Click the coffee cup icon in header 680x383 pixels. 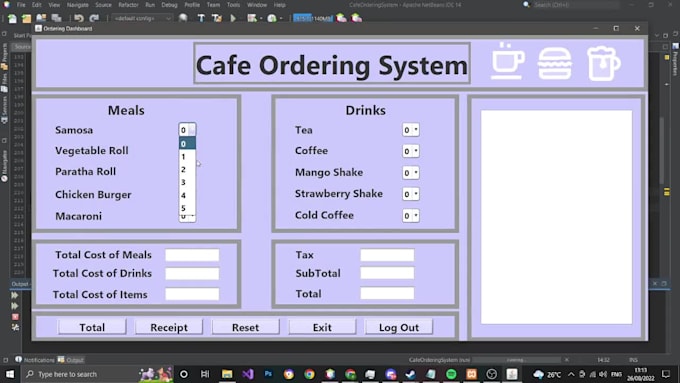point(508,61)
